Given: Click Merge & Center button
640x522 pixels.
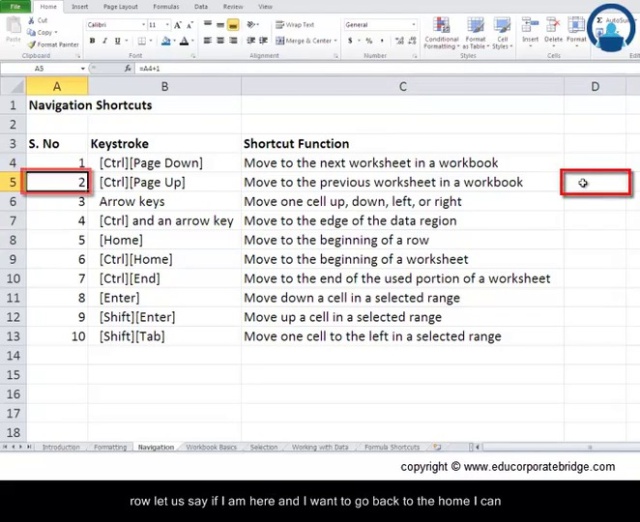Looking at the screenshot, I should click(x=303, y=40).
